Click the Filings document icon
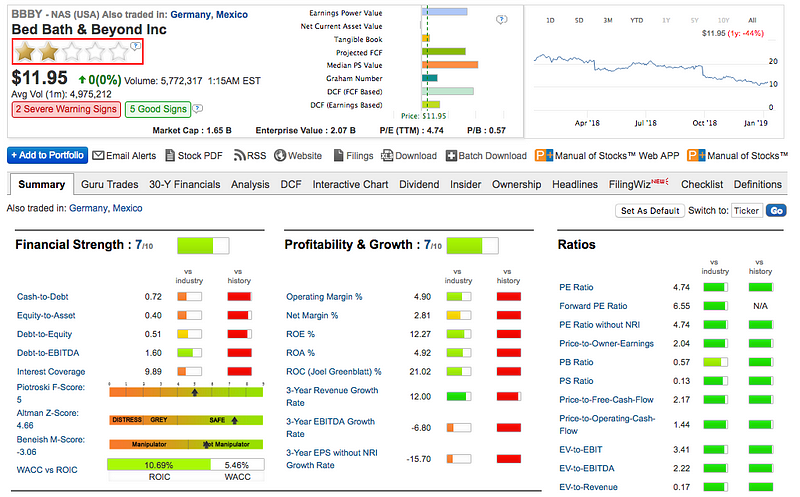The width and height of the screenshot is (800, 497). pyautogui.click(x=338, y=156)
